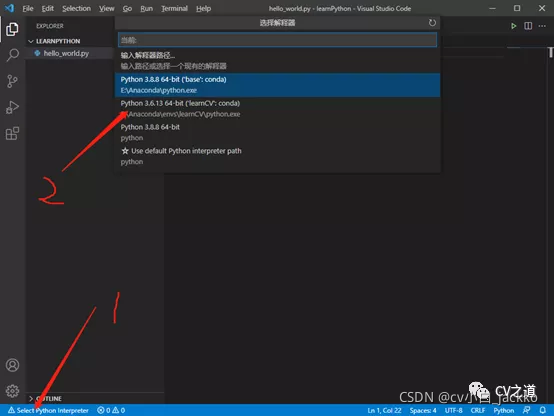
Task: Open the Go menu
Action: tap(127, 8)
